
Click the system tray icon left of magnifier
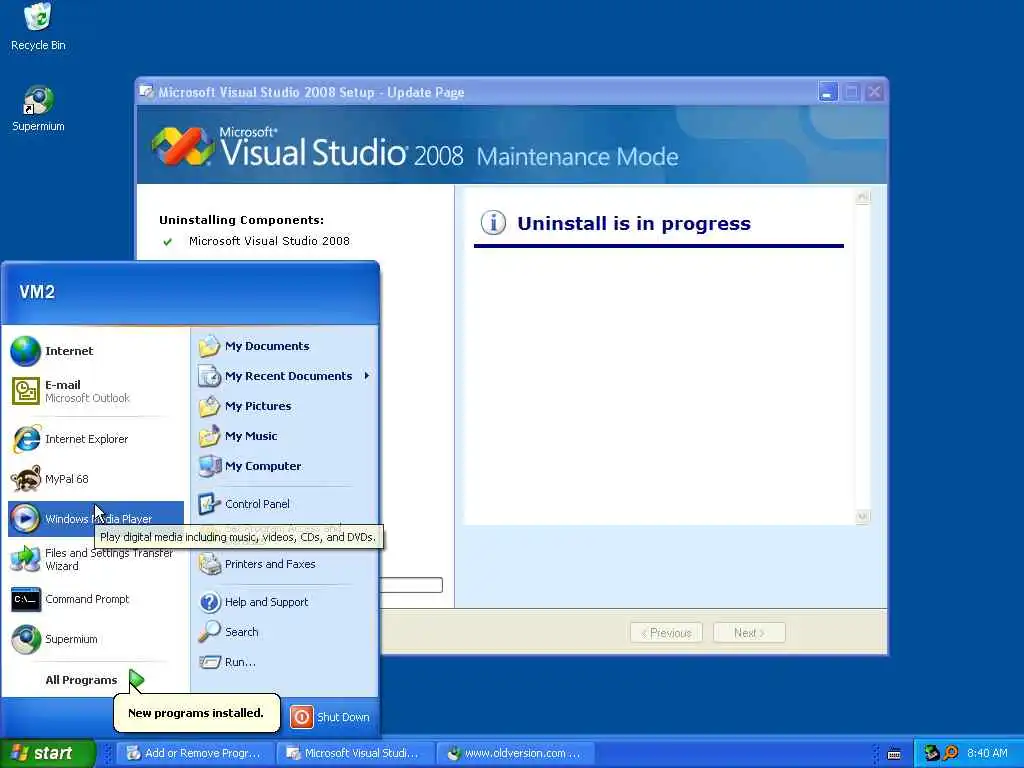pyautogui.click(x=932, y=753)
